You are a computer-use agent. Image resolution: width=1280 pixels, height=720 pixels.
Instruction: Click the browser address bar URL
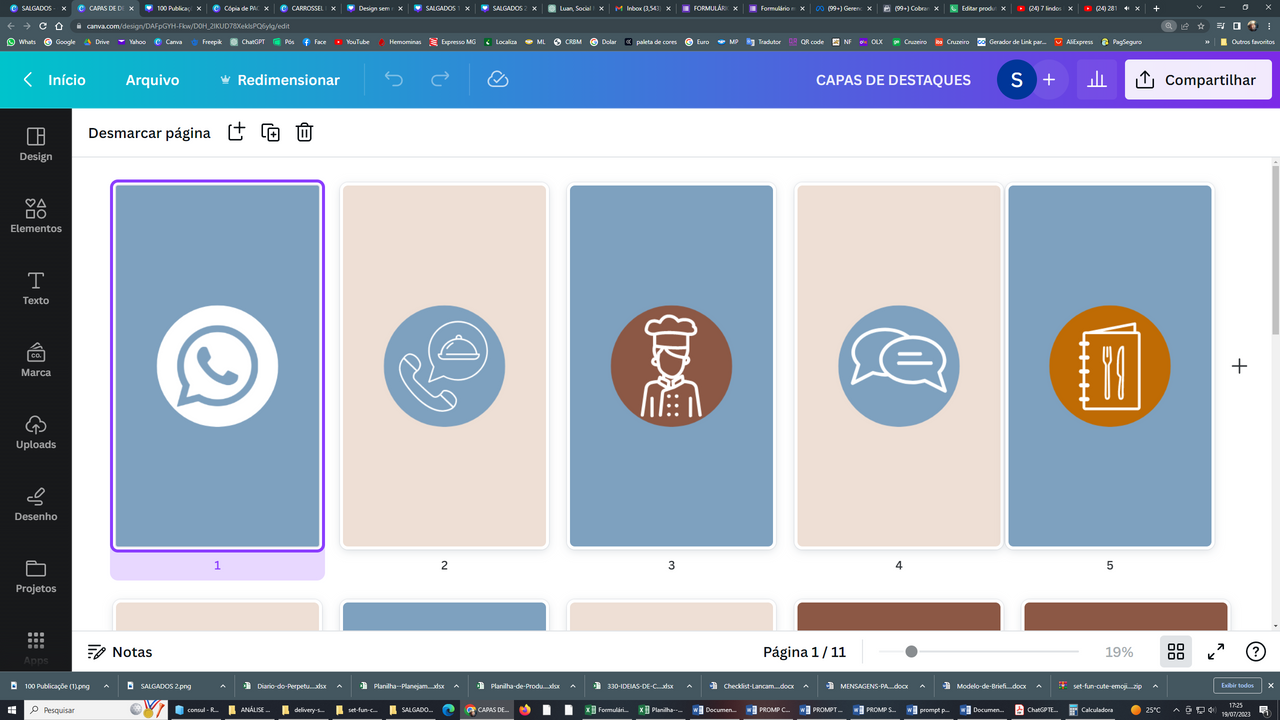pos(188,26)
